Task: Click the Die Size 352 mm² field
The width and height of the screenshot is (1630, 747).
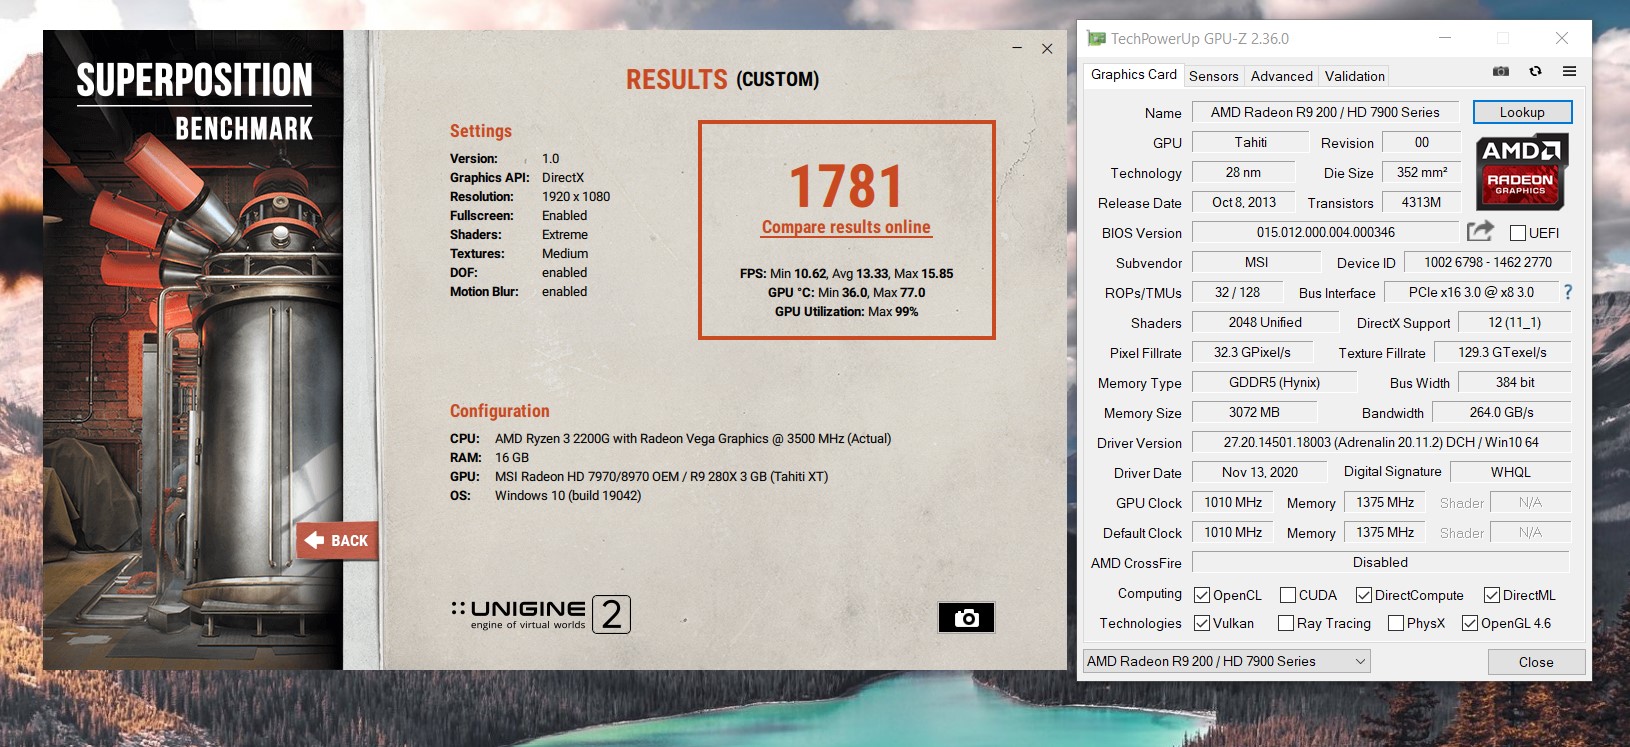Action: (x=1422, y=172)
